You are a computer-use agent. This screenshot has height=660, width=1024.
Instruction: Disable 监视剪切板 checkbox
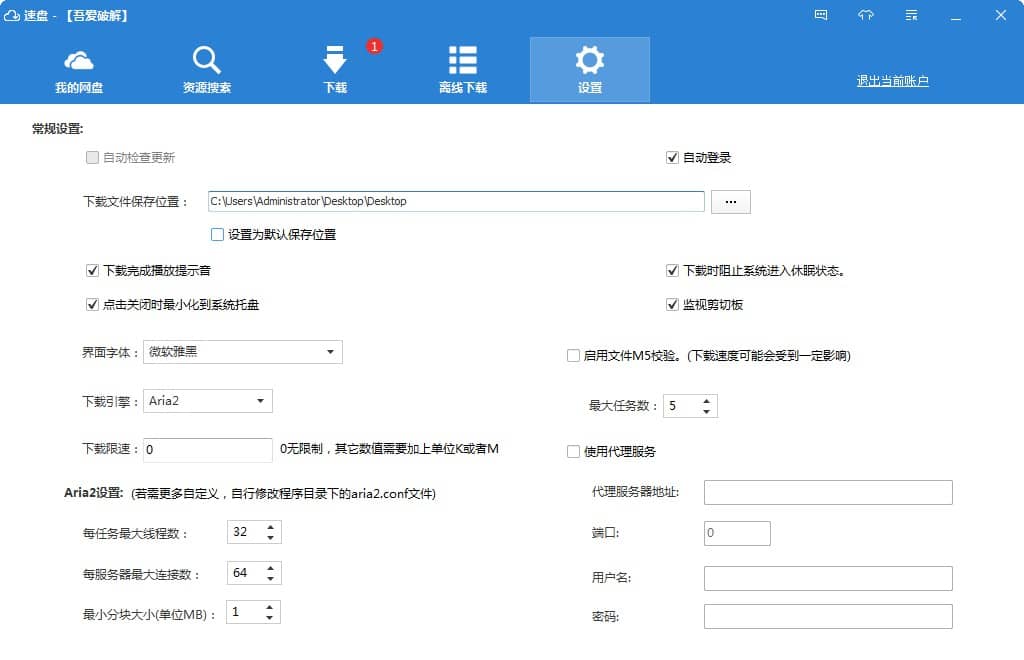(x=672, y=304)
